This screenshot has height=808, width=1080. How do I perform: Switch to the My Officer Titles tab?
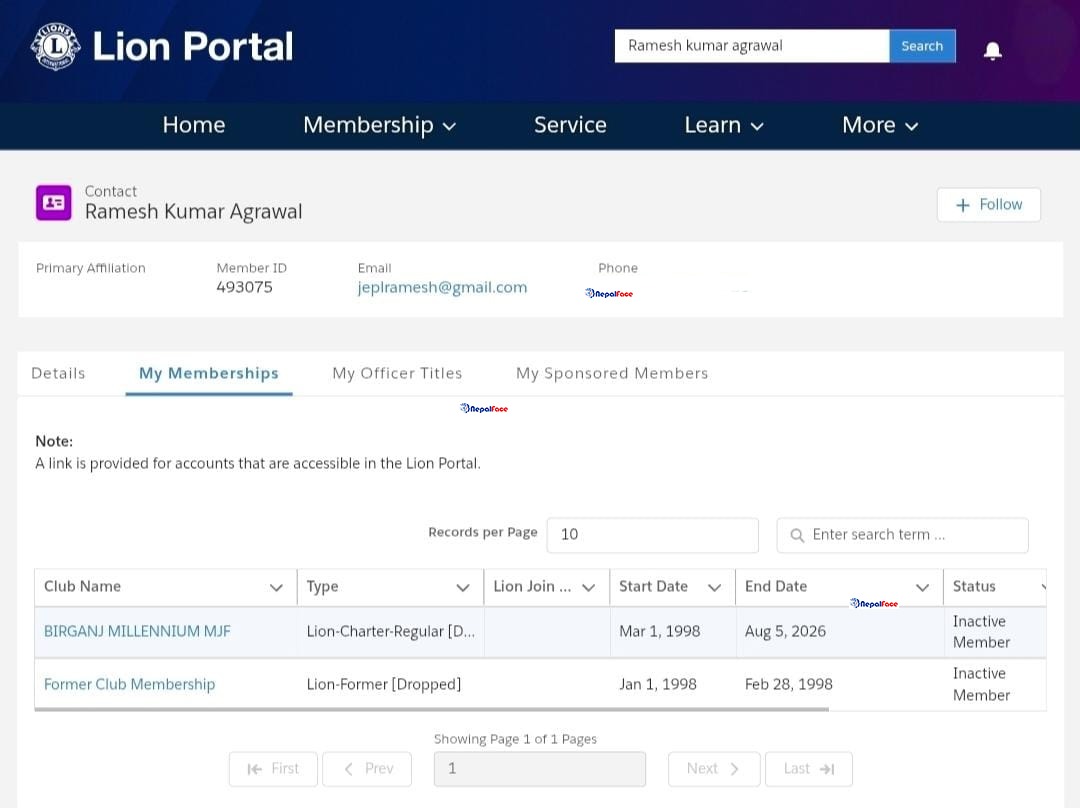point(397,373)
